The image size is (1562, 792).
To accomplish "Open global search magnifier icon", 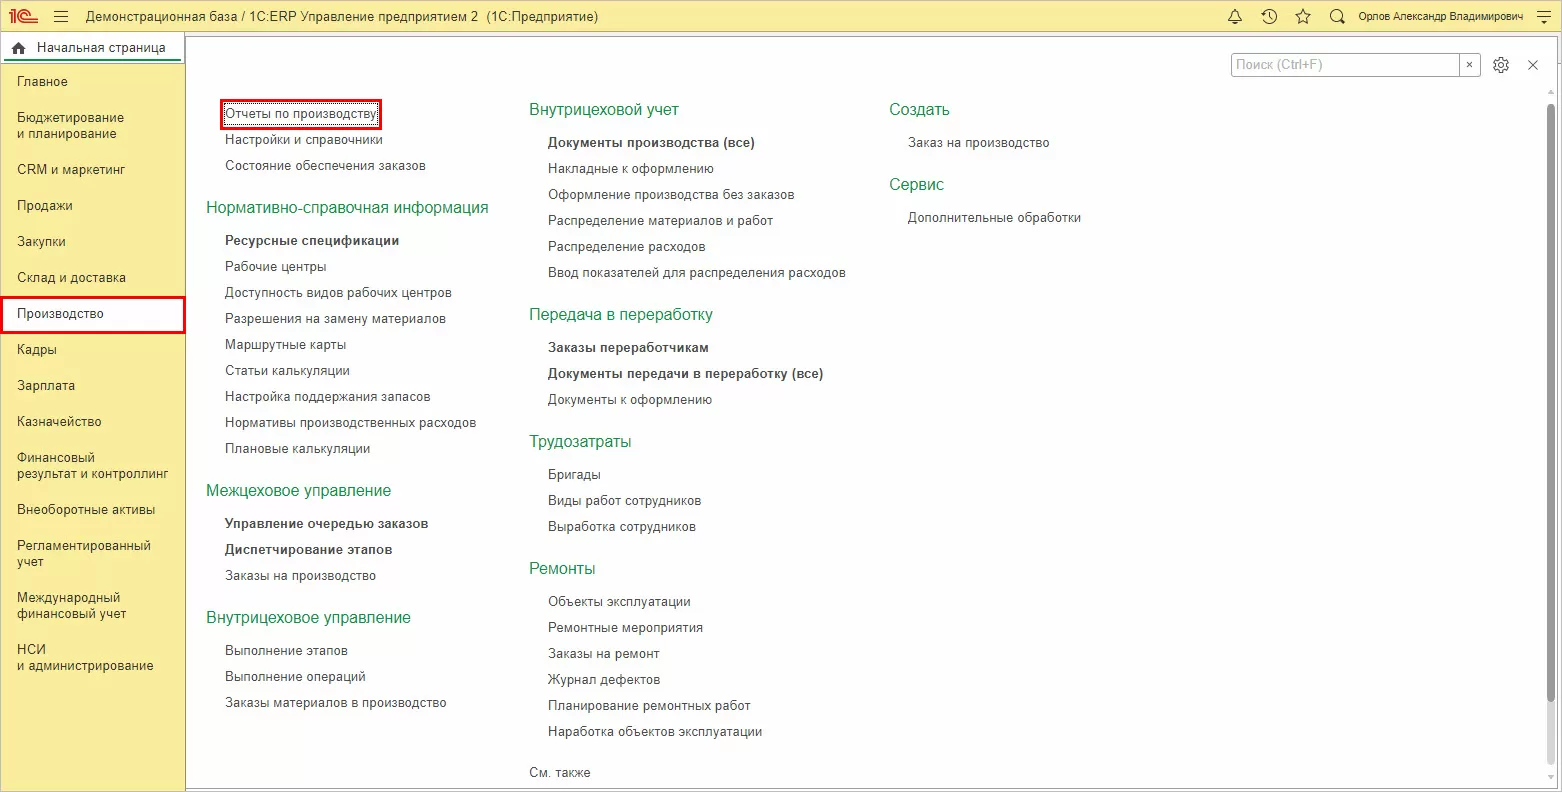I will pyautogui.click(x=1337, y=17).
